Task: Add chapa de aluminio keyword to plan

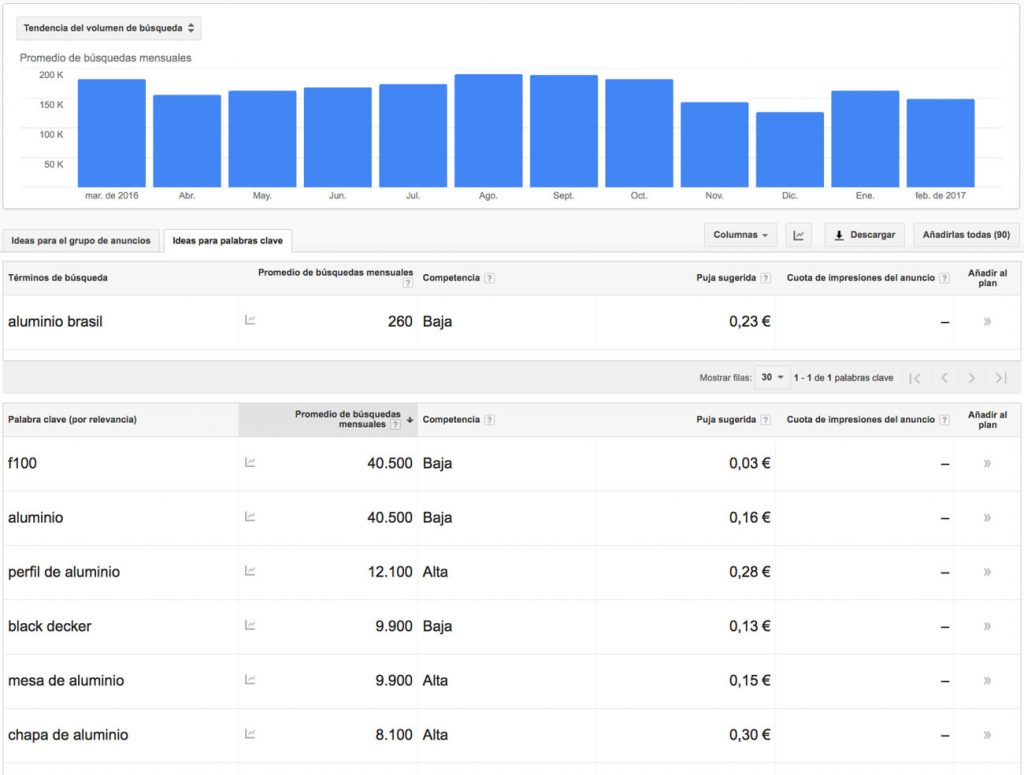Action: point(987,735)
